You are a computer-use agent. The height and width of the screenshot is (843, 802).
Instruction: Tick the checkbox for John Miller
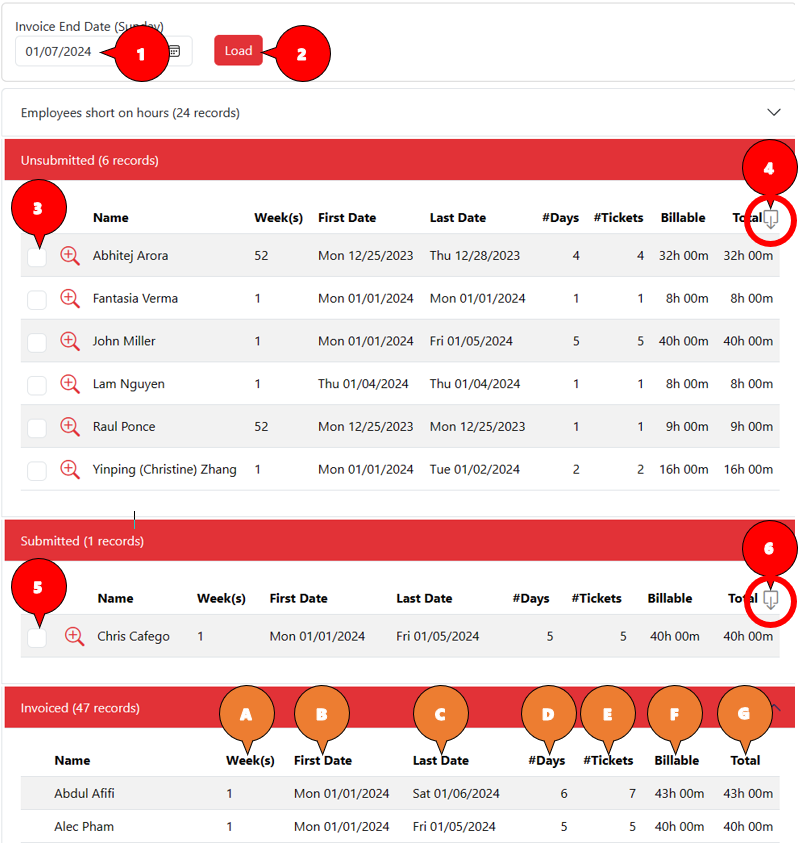(x=37, y=342)
